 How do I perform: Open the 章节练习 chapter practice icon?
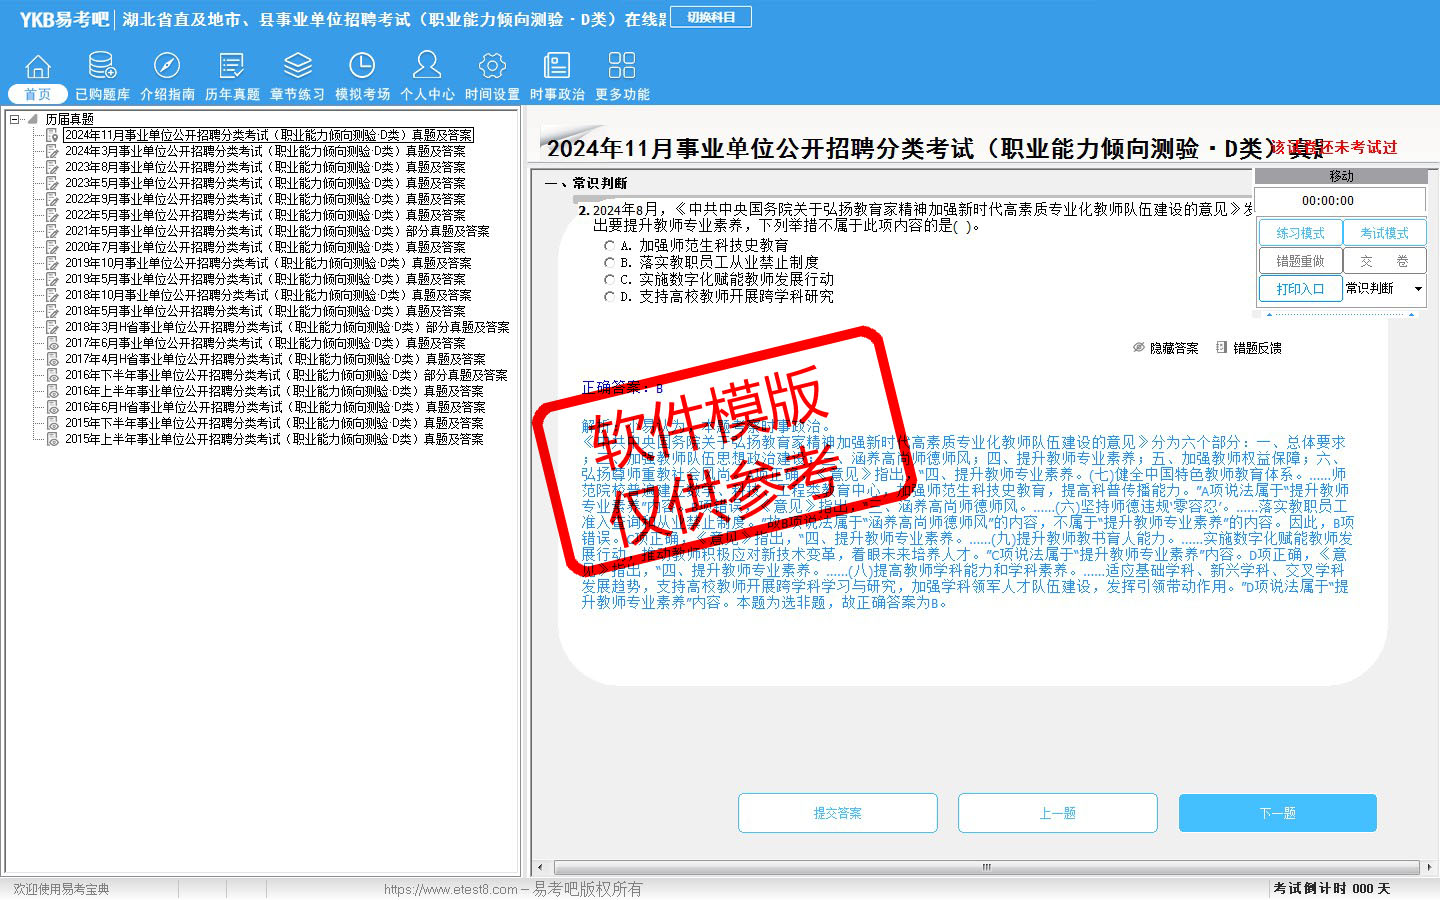297,66
